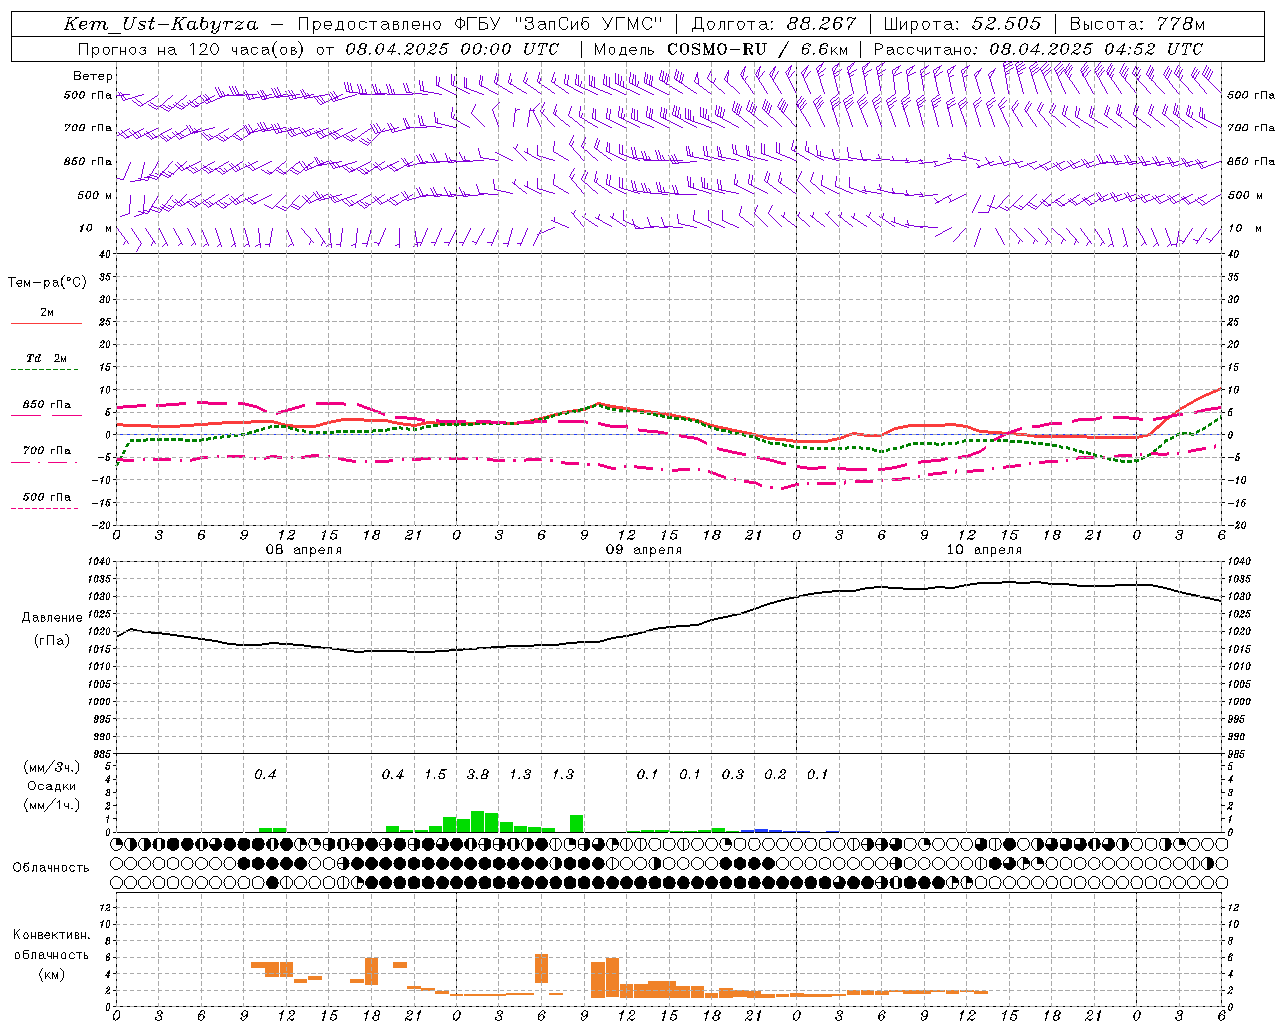Click the 850 гПа temperature legend entry
This screenshot has height=1024, width=1280.
(47, 405)
